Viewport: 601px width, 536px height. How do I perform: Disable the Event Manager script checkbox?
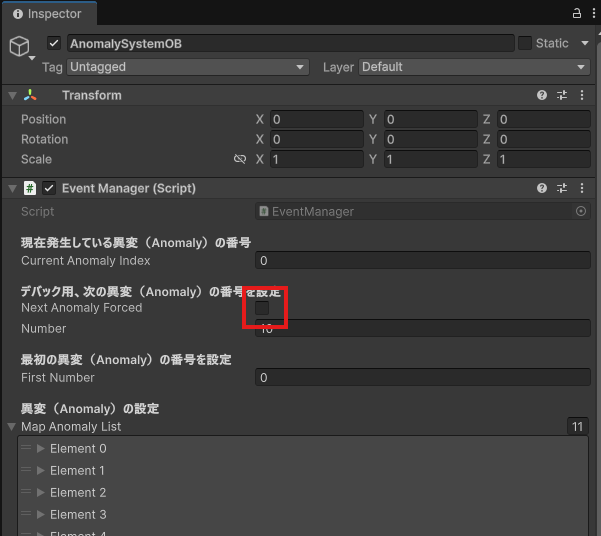pyautogui.click(x=49, y=188)
